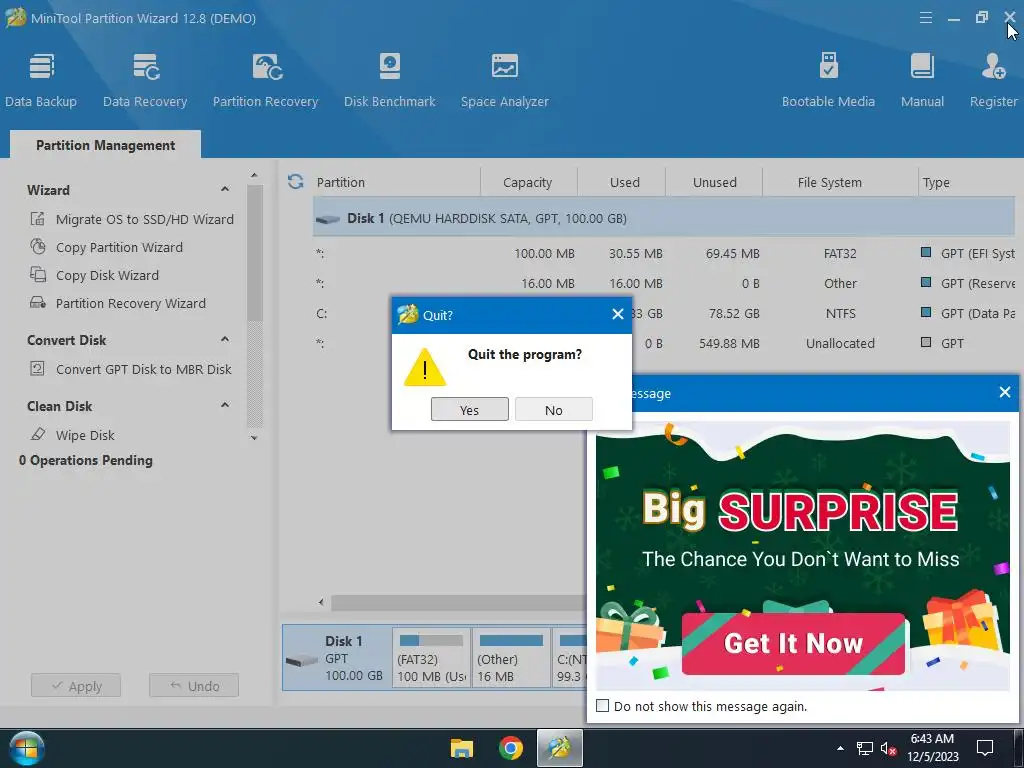Open the Space Analyzer
The image size is (1024, 768).
click(504, 80)
